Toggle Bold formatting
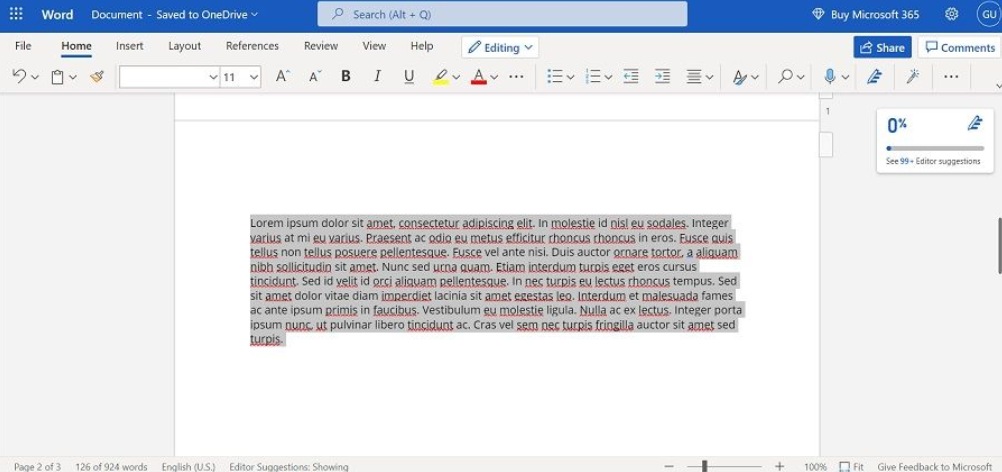The width and height of the screenshot is (1002, 472). [x=346, y=77]
